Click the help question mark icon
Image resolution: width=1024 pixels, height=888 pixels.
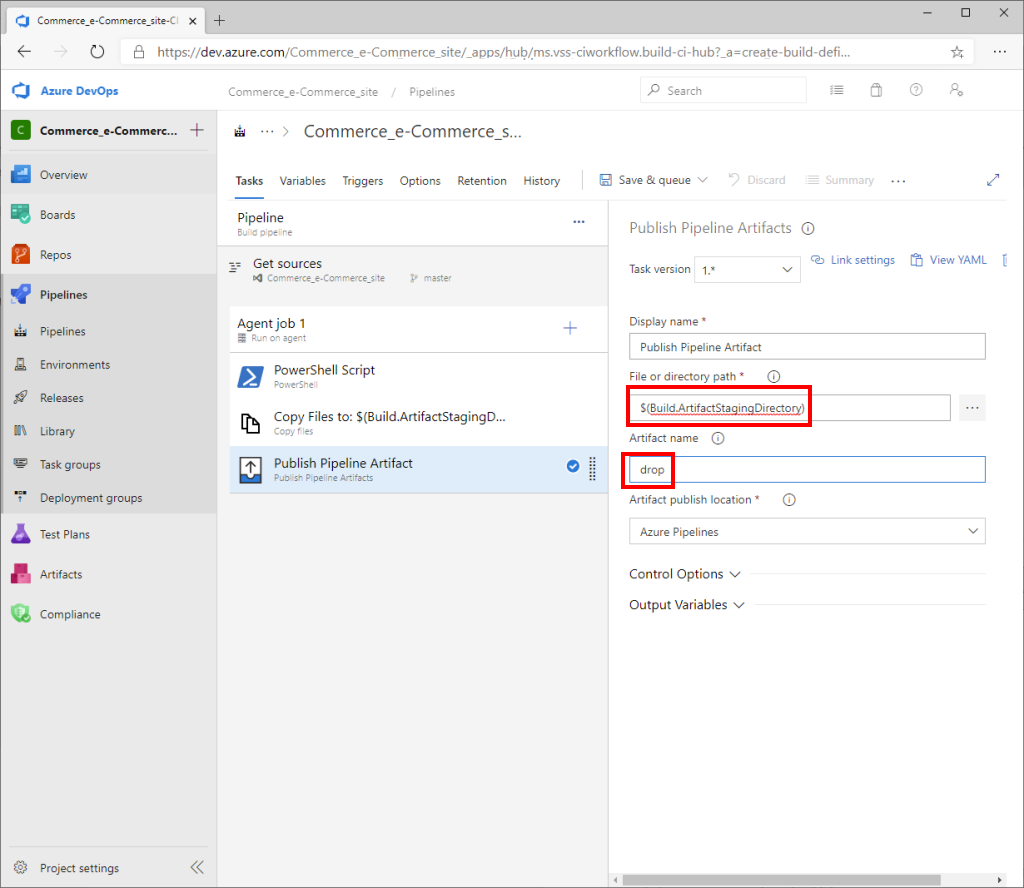pyautogui.click(x=916, y=90)
